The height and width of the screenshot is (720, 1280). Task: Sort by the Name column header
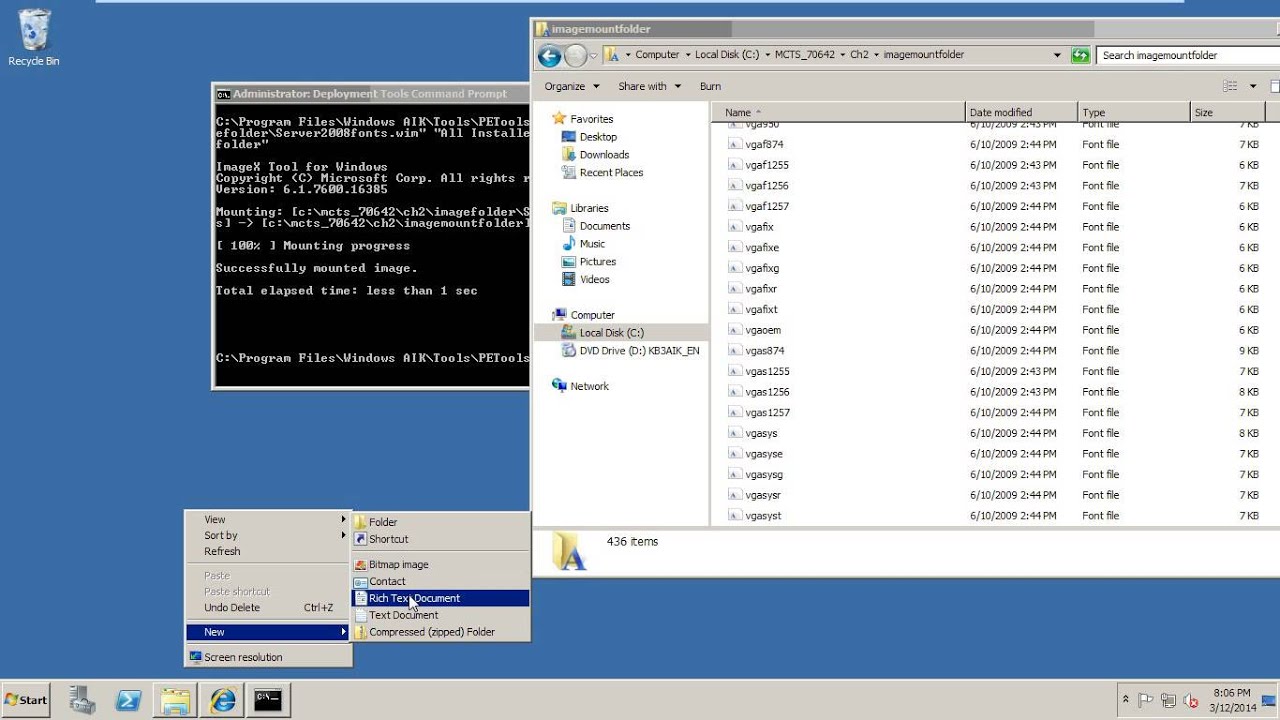point(838,112)
